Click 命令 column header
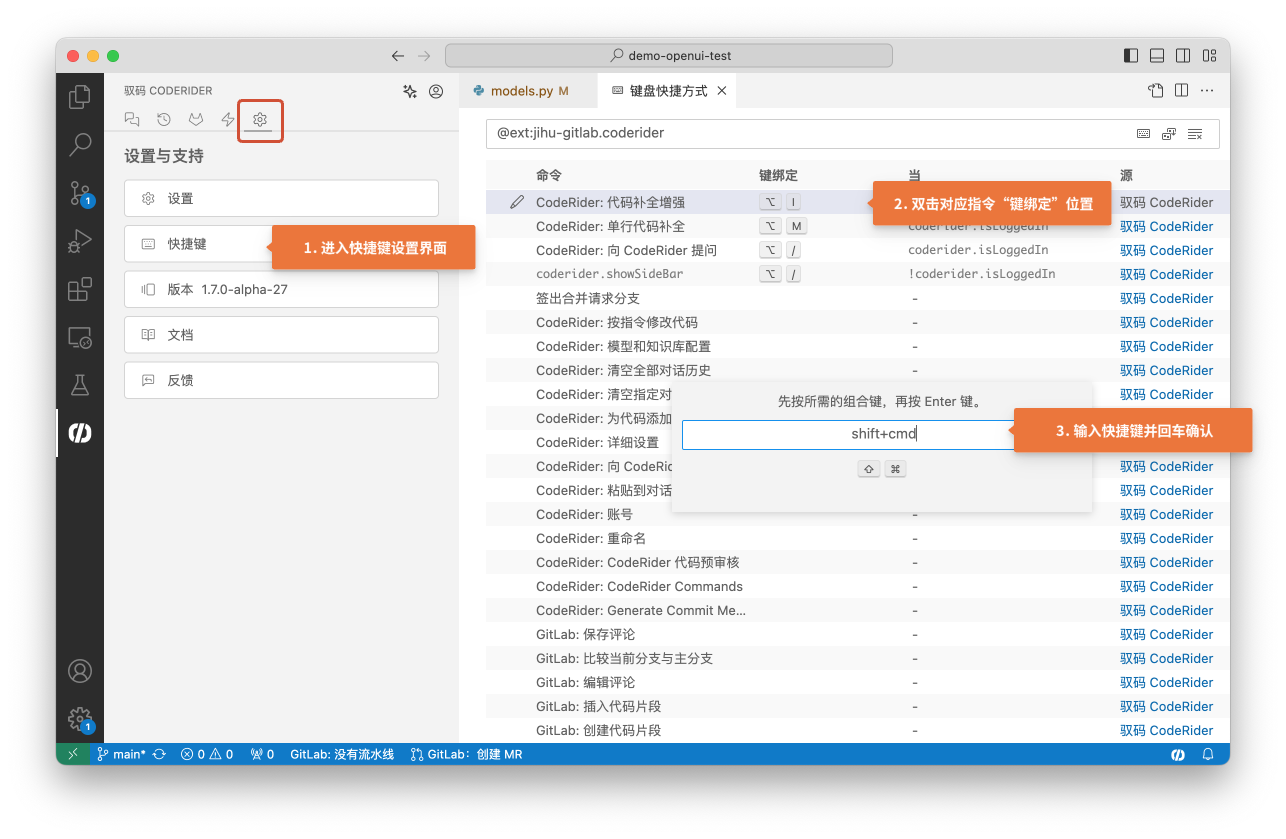Image resolution: width=1286 pixels, height=839 pixels. click(x=549, y=175)
